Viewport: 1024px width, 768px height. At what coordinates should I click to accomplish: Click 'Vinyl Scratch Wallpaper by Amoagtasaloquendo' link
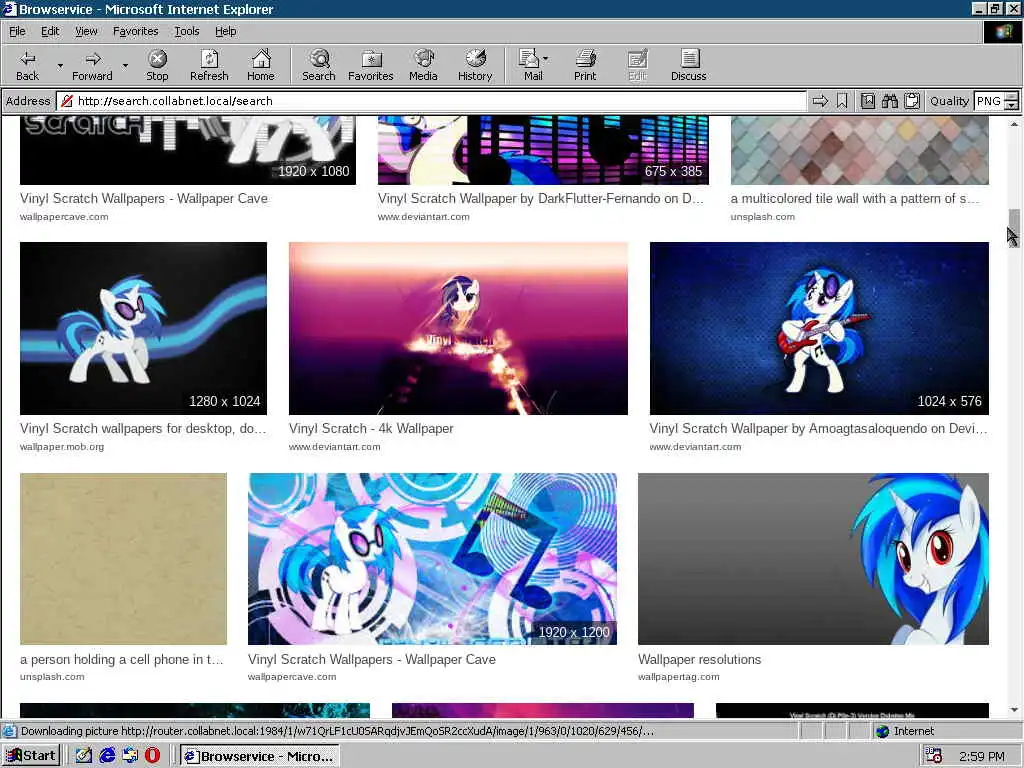[x=818, y=428]
